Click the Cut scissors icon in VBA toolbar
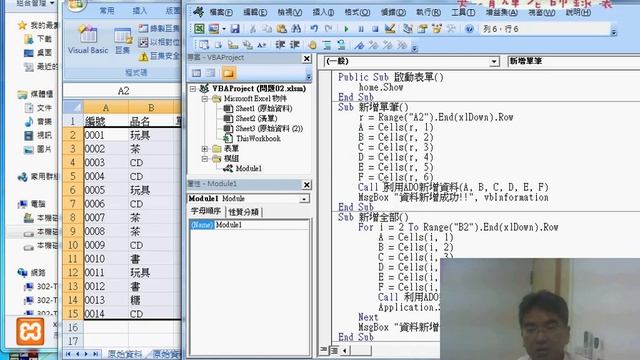 (253, 29)
